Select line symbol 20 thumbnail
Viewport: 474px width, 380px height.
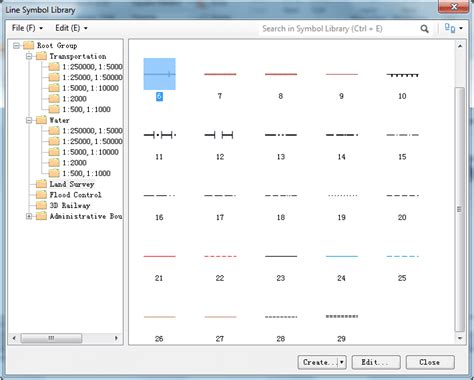pos(402,195)
